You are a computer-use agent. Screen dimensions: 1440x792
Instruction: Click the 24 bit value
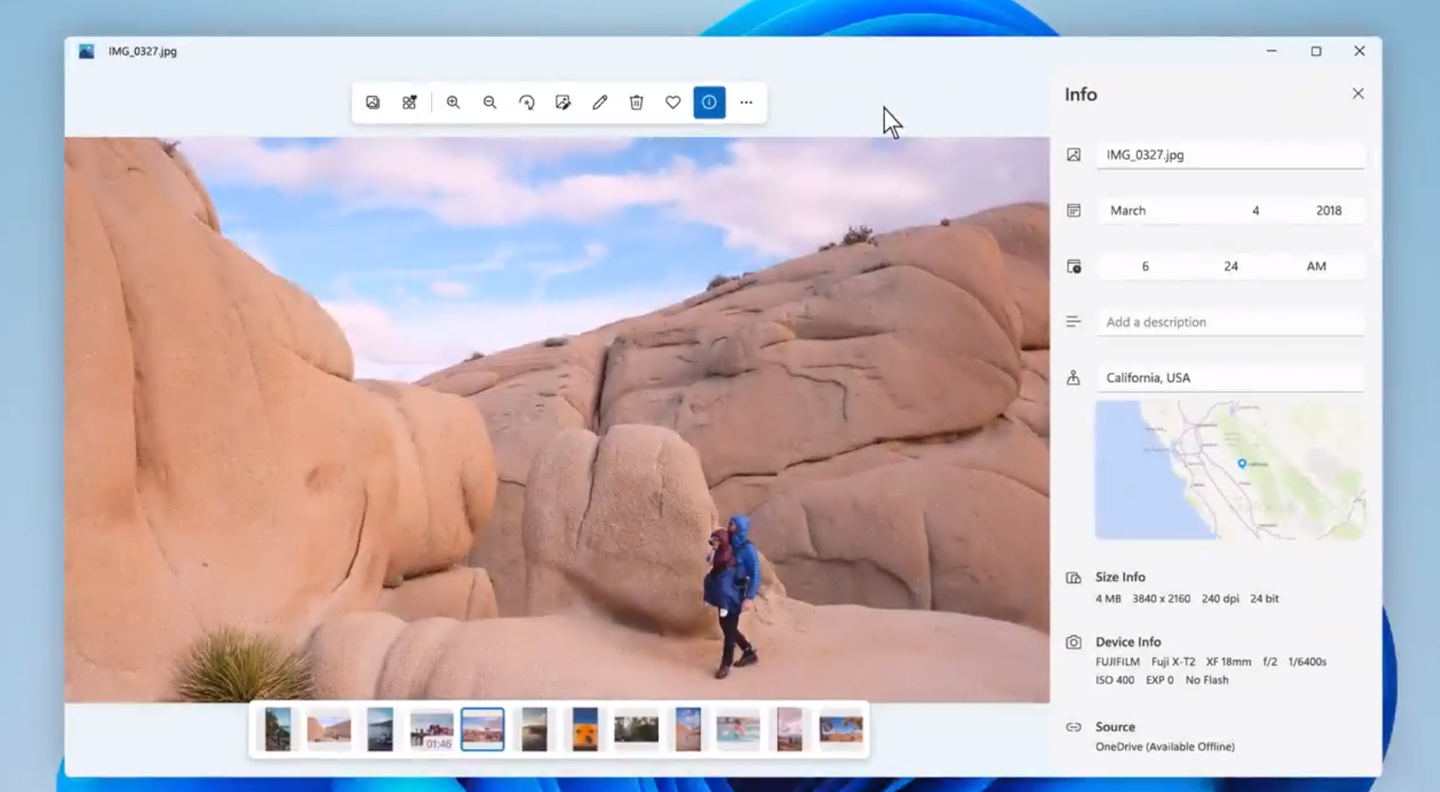[x=1264, y=599]
